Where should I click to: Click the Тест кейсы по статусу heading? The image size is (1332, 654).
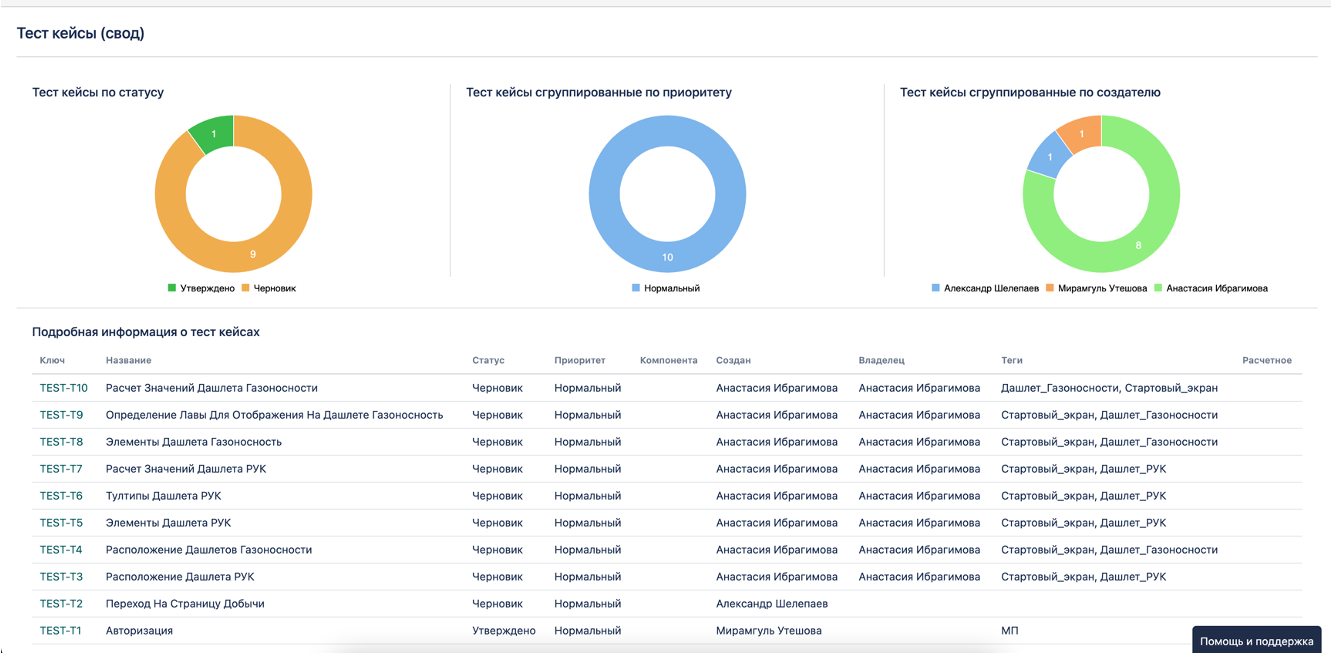tap(98, 92)
